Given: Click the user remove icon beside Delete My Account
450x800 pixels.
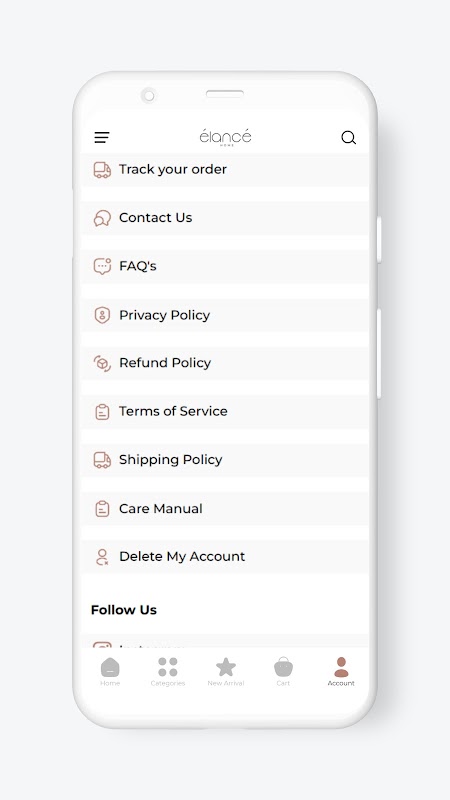Looking at the screenshot, I should click(x=102, y=557).
